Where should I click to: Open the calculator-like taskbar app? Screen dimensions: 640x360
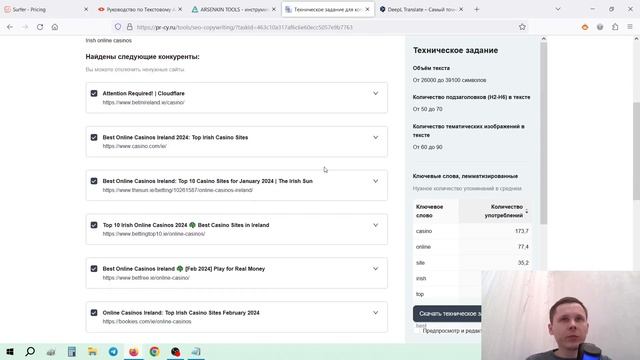click(x=72, y=351)
